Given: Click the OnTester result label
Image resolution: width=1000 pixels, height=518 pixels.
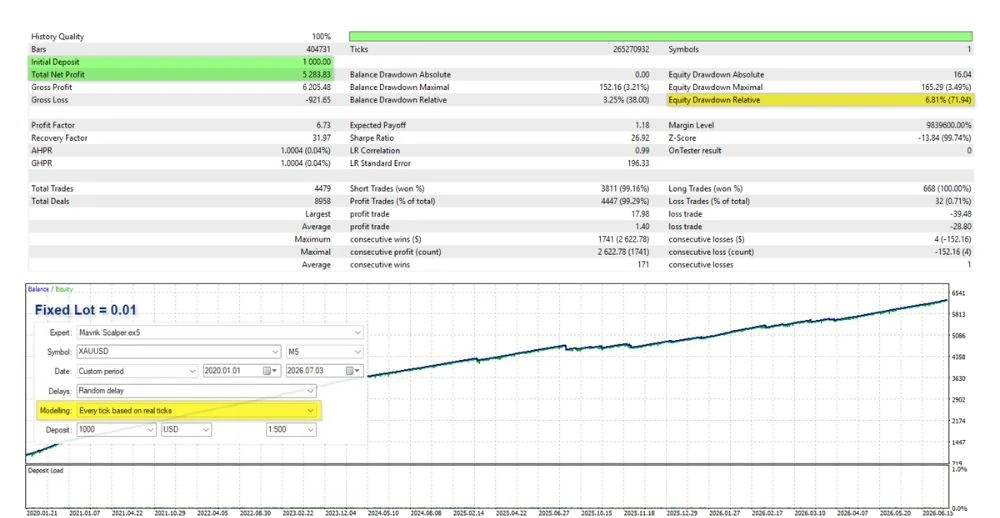Looking at the screenshot, I should click(695, 151).
